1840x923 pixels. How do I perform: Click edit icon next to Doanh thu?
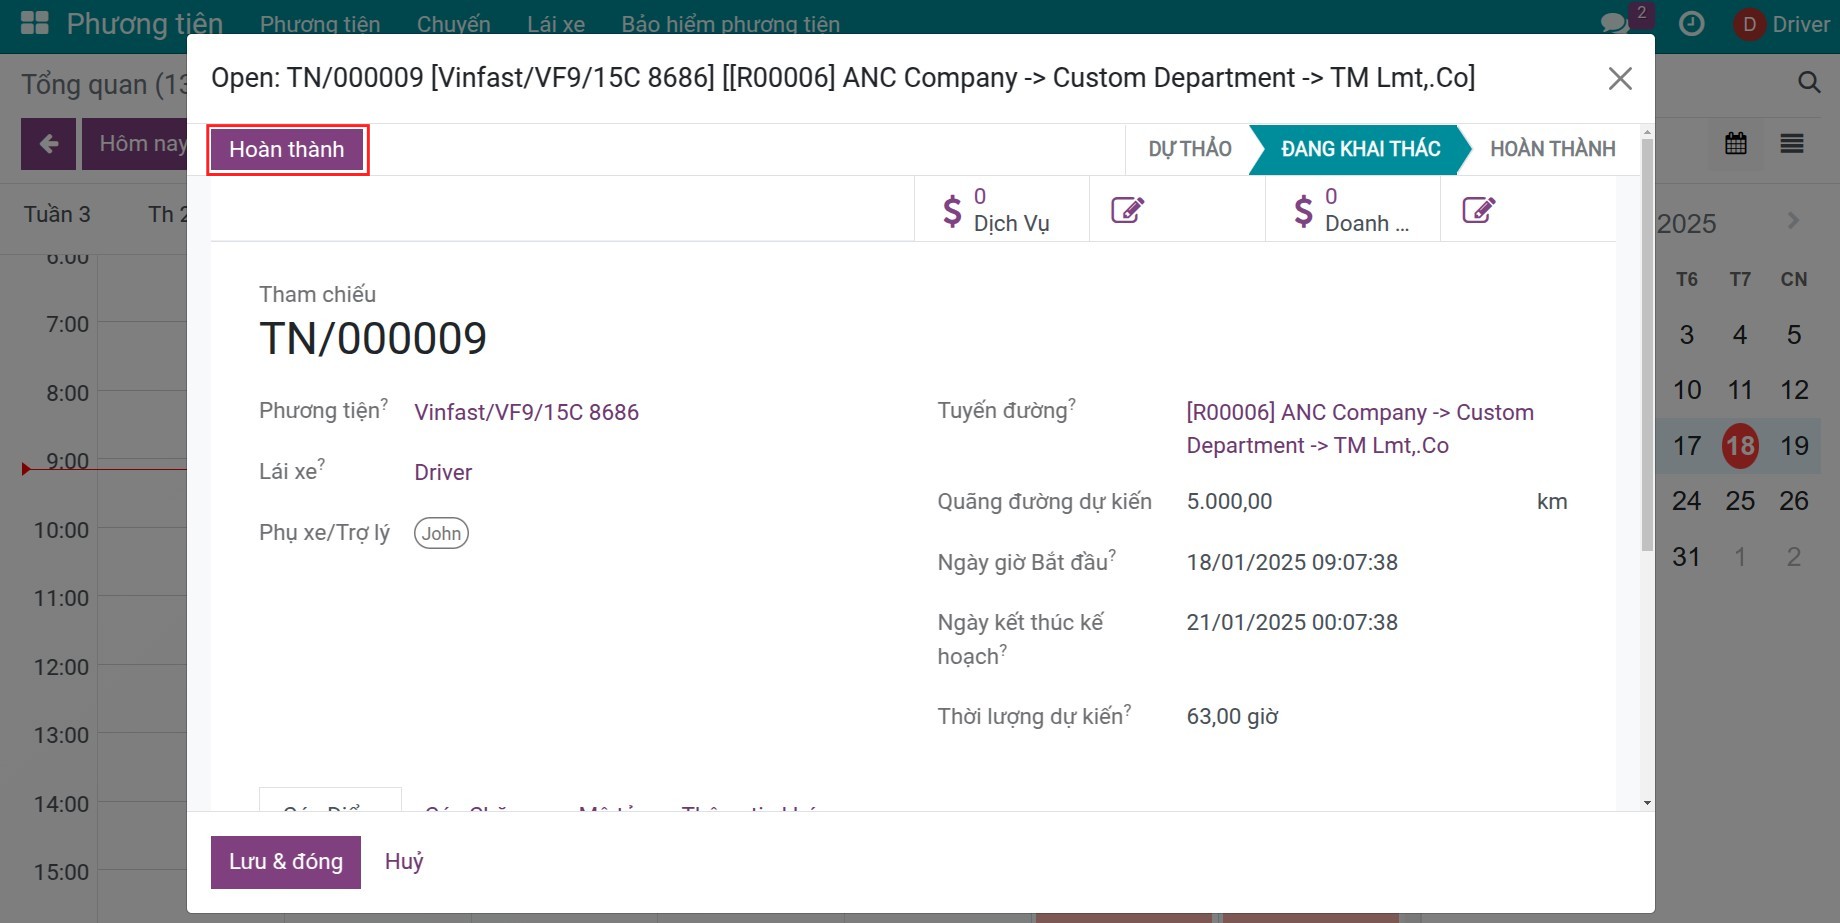[1478, 209]
